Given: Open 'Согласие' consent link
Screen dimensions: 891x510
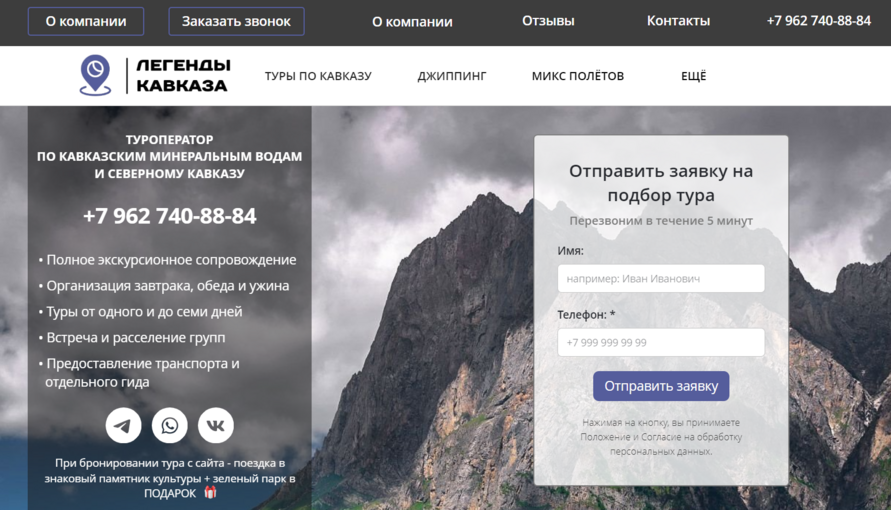Looking at the screenshot, I should [660, 437].
